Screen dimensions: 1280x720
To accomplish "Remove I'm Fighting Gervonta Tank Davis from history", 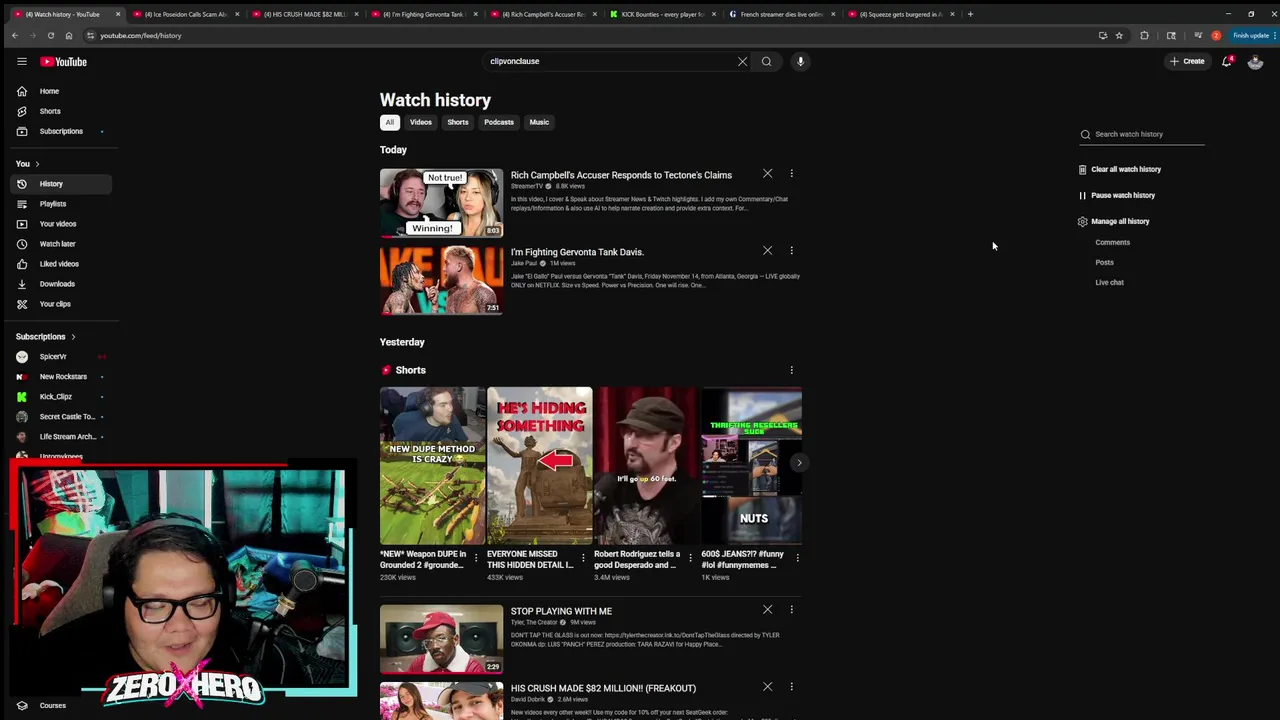I will (x=767, y=251).
